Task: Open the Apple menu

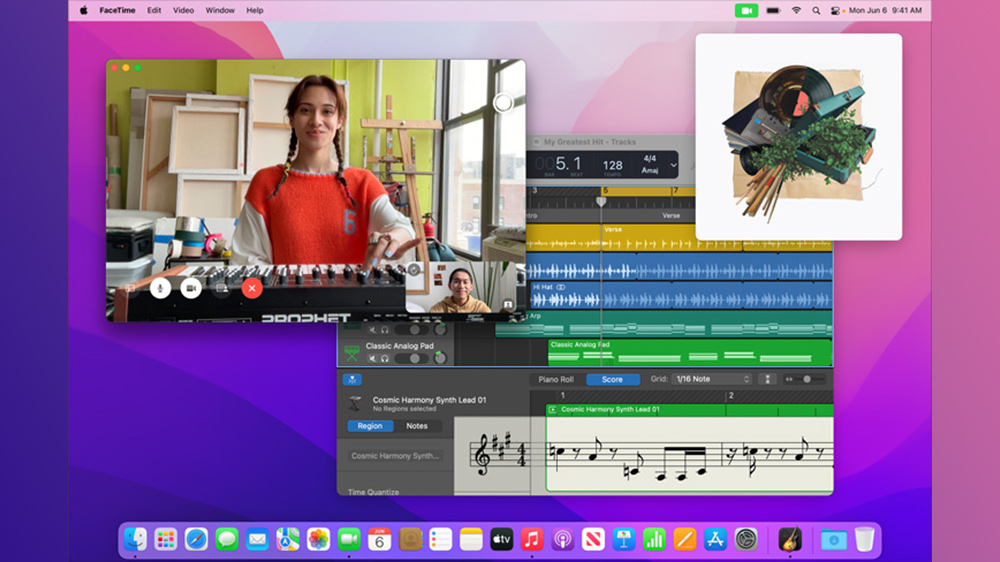Action: [x=84, y=10]
